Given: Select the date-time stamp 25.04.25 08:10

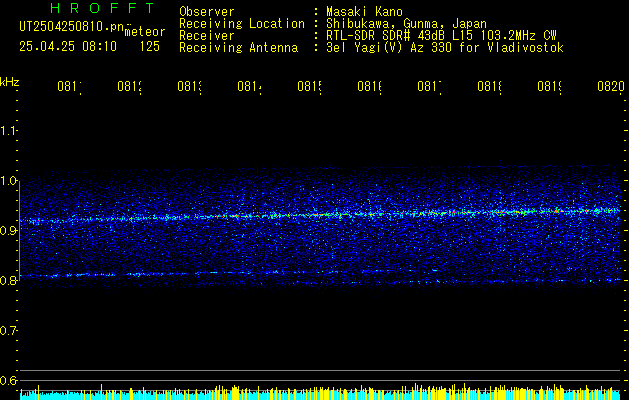Looking at the screenshot, I should (x=68, y=47).
